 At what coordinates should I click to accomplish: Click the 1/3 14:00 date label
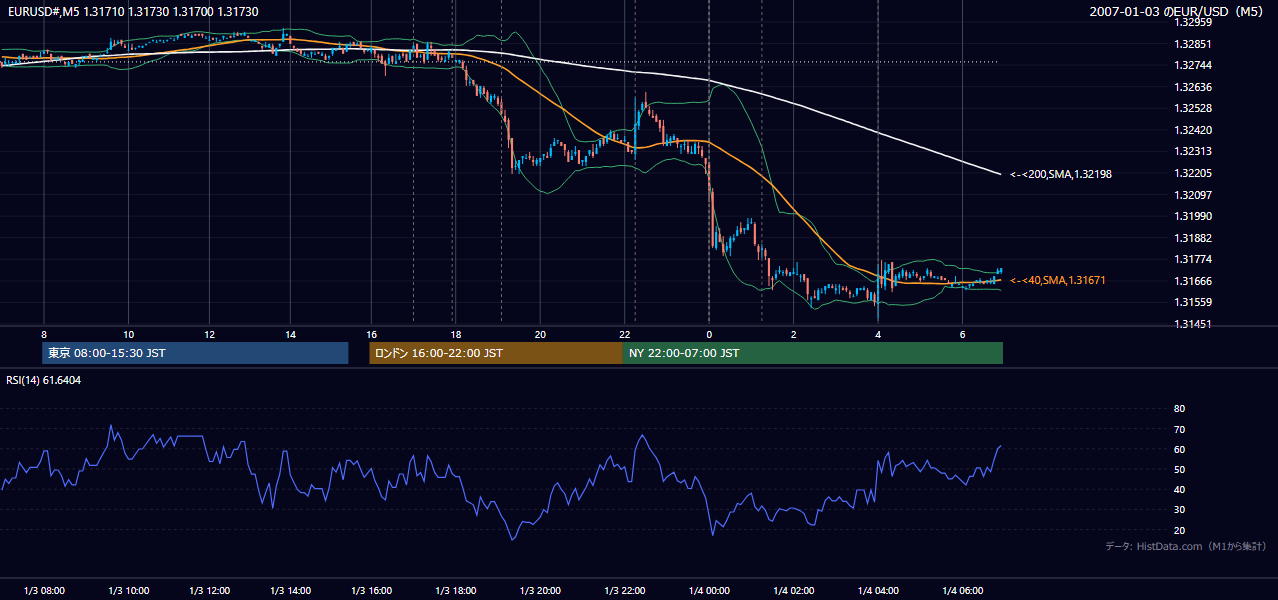pyautogui.click(x=290, y=591)
